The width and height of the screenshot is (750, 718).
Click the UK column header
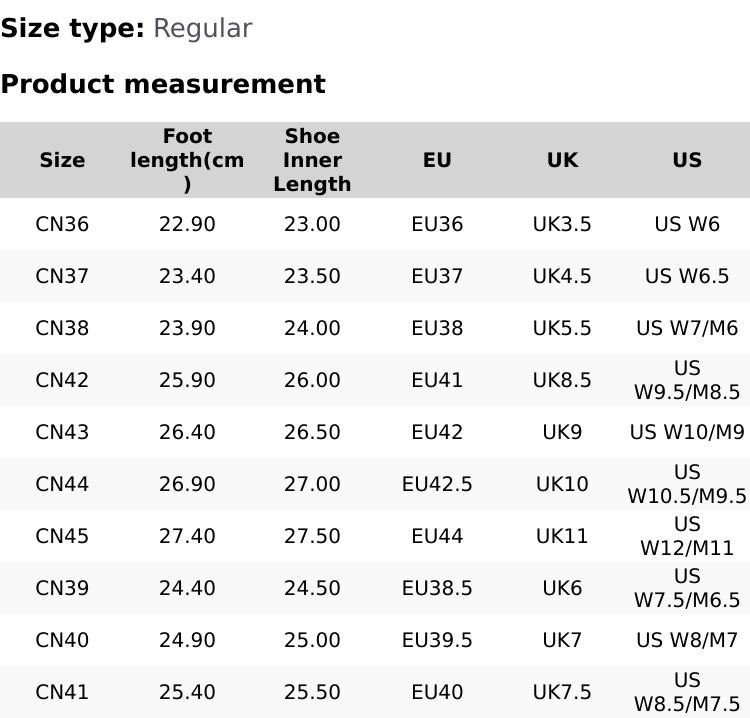pos(562,160)
